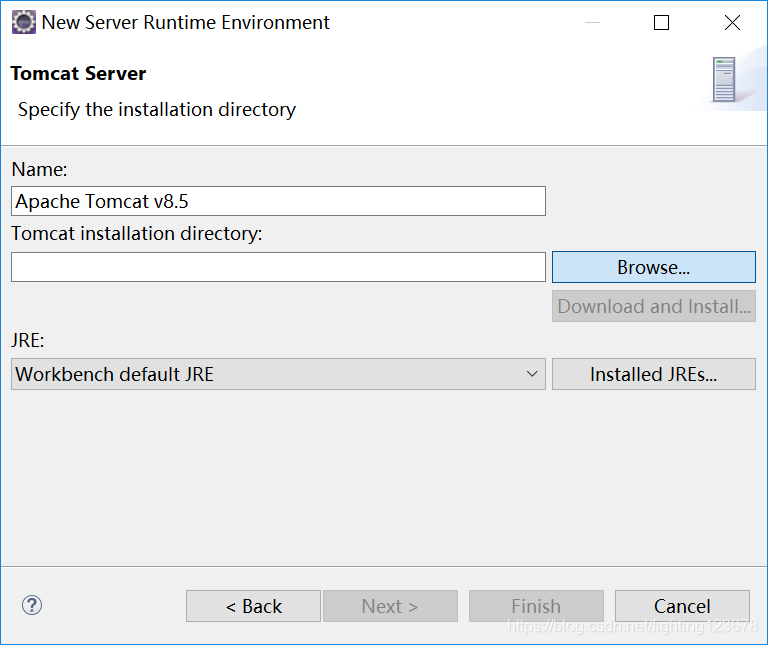Click "Specify the installation directory" text
Screen dimensions: 768x645
[157, 110]
